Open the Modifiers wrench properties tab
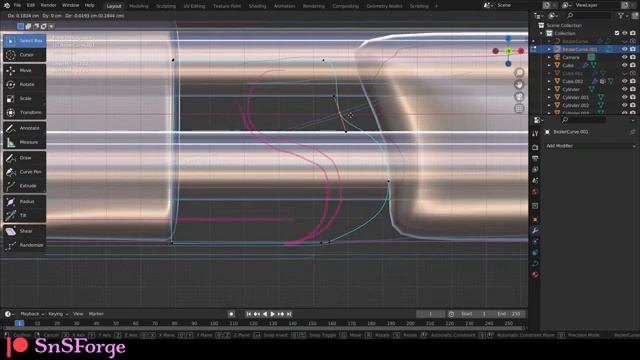 point(535,231)
